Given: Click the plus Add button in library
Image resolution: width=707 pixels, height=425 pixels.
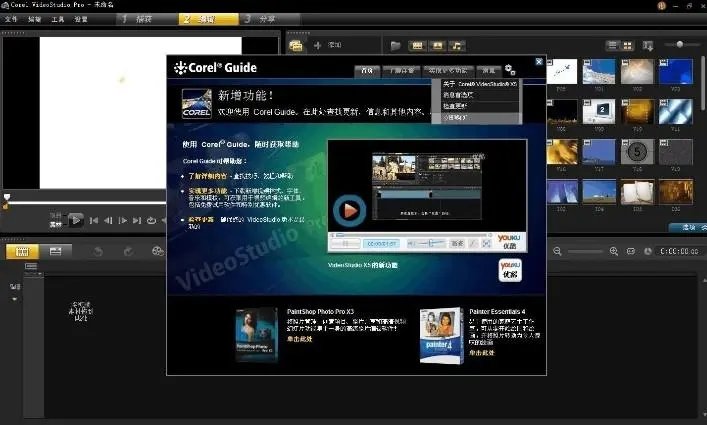Looking at the screenshot, I should pyautogui.click(x=328, y=45).
